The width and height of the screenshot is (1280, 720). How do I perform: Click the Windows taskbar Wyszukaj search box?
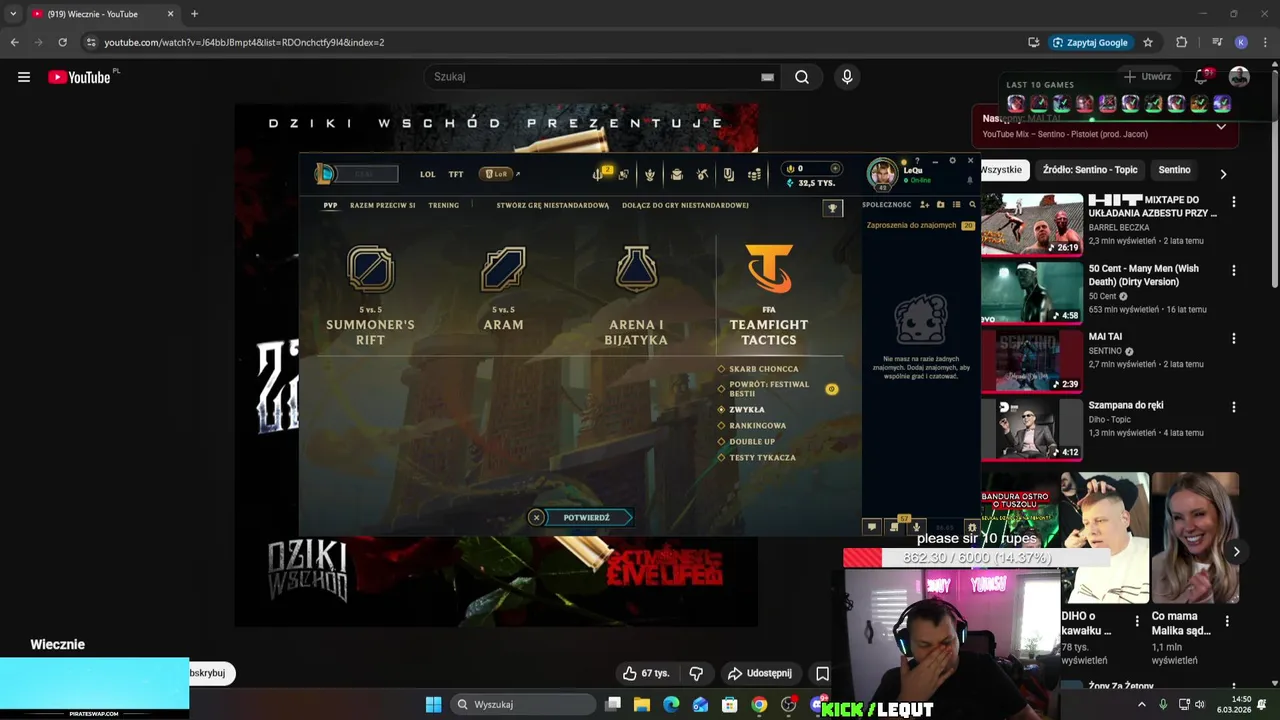click(x=522, y=705)
